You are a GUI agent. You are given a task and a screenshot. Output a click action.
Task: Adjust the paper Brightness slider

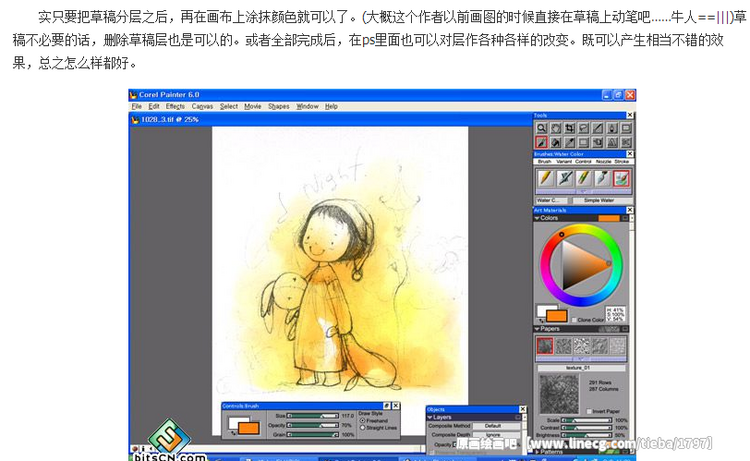[586, 435]
